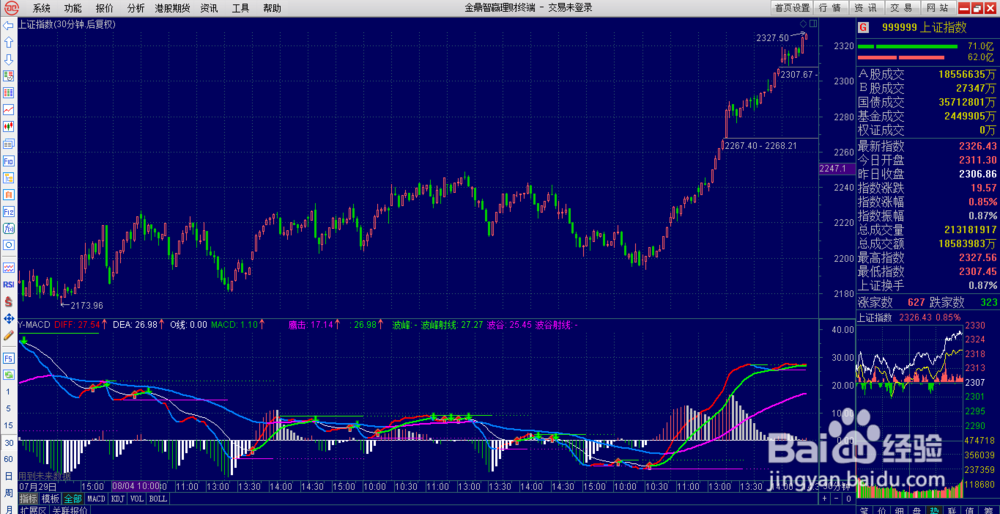
Task: Click the 行情 button in top right
Action: [830, 8]
